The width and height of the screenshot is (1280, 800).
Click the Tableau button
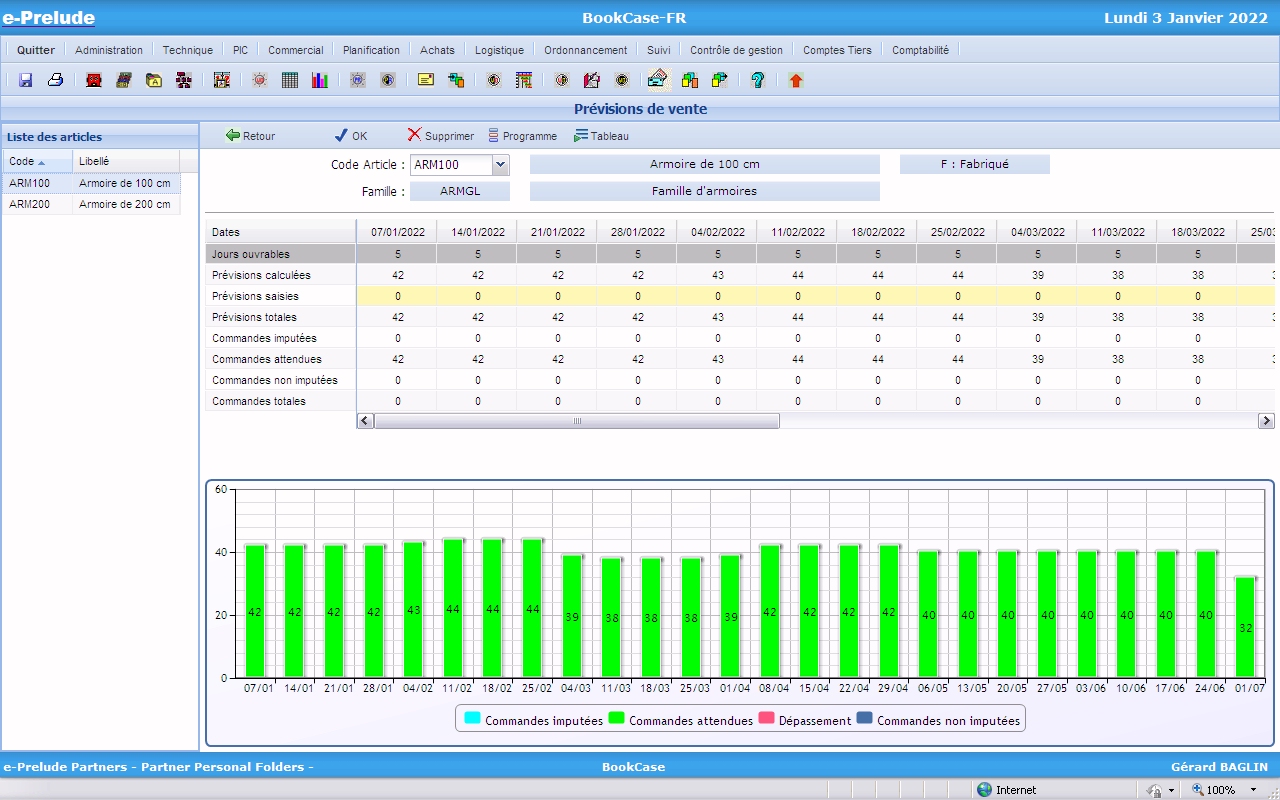click(601, 136)
